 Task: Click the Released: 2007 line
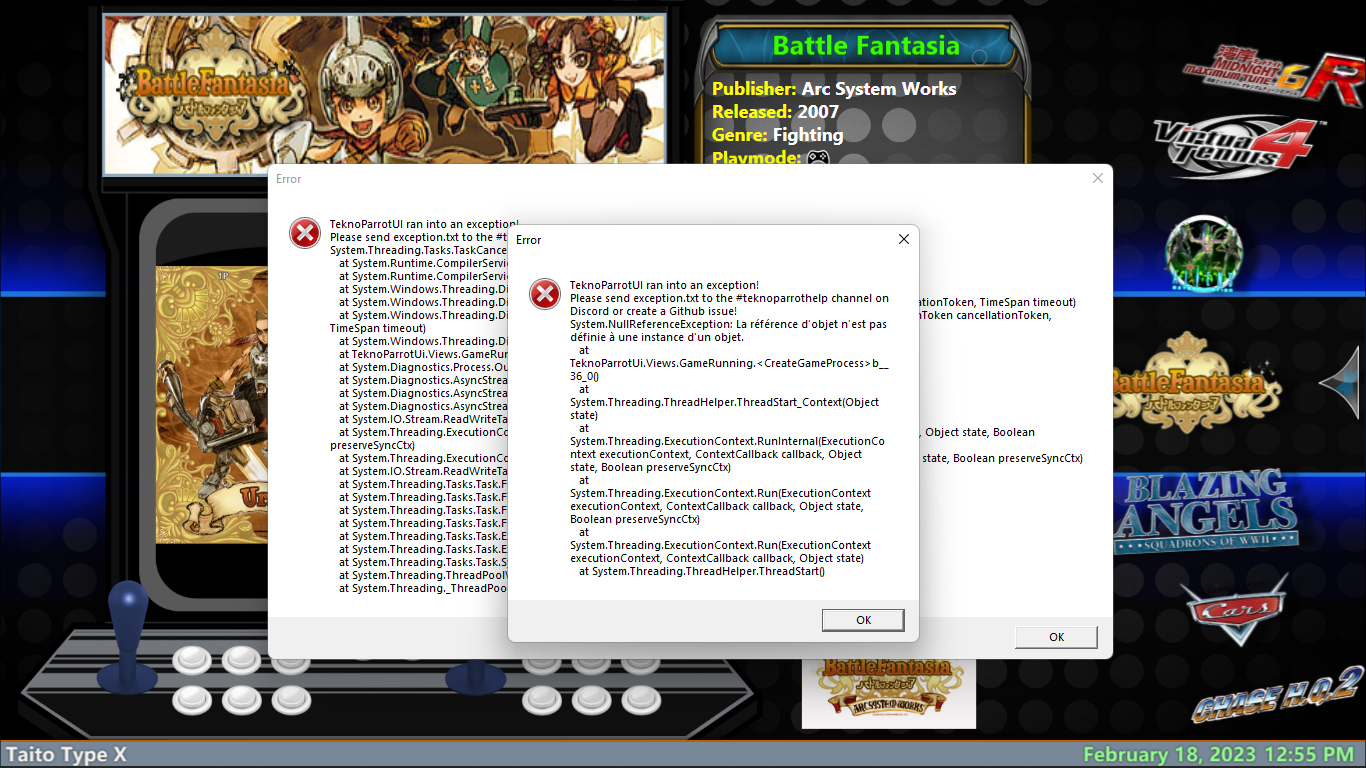tap(775, 112)
